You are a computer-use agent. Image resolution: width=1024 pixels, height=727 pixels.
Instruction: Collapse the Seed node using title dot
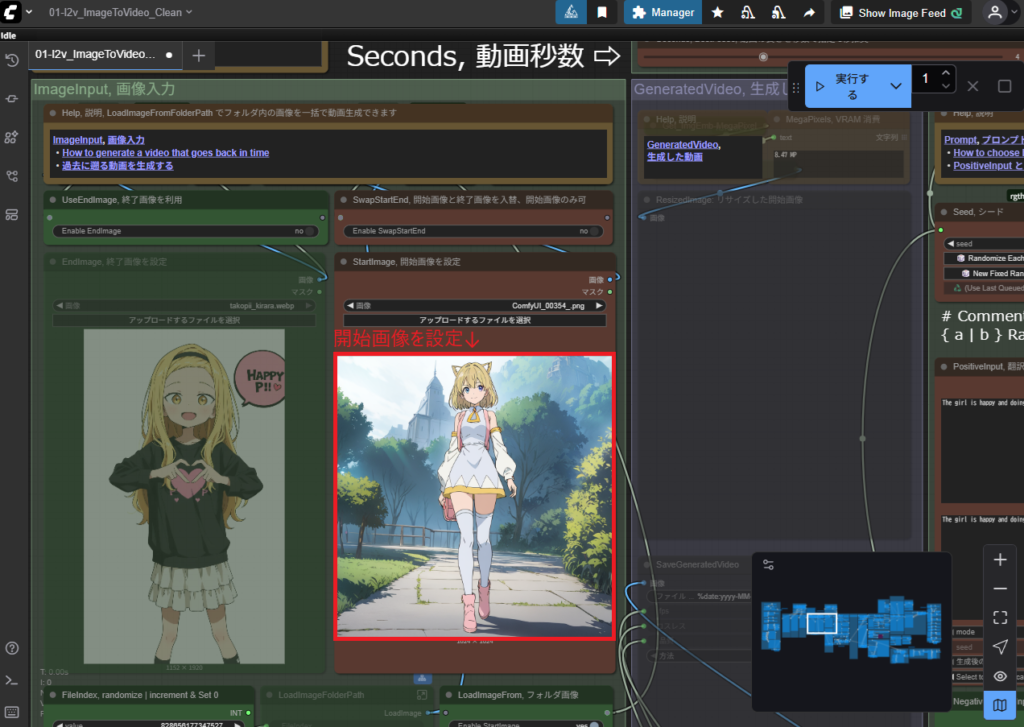click(944, 212)
